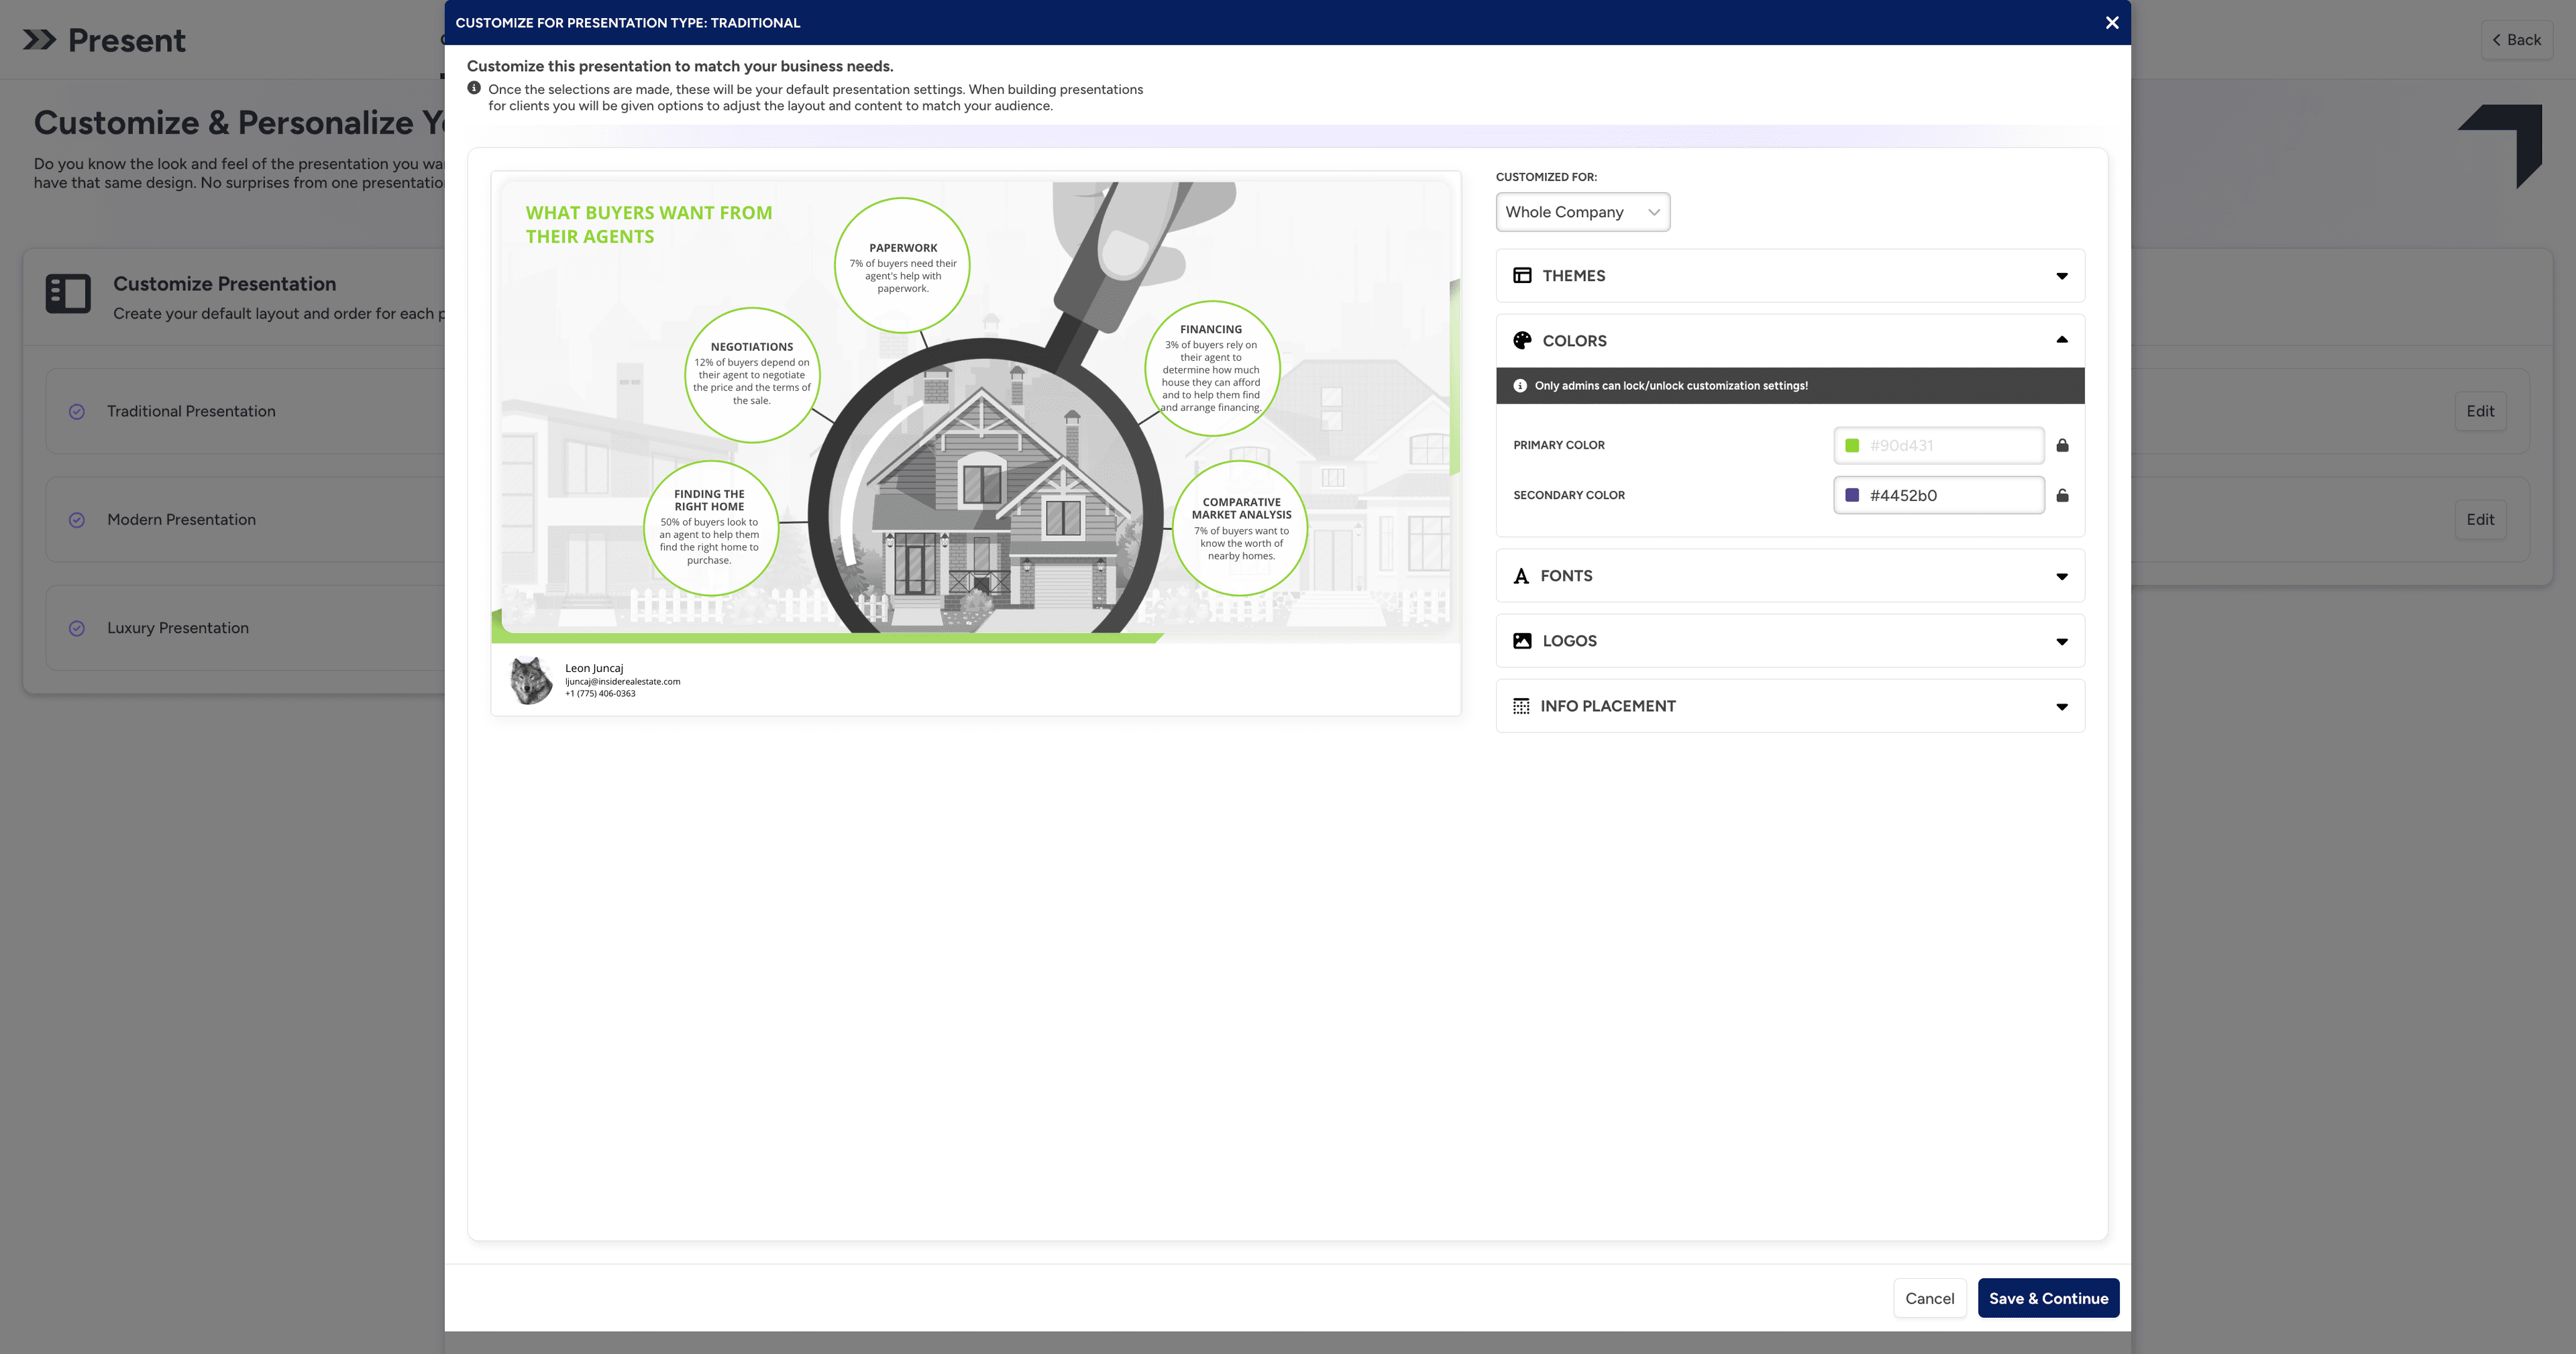The width and height of the screenshot is (2576, 1354).
Task: Click Save & Continue
Action: 2048,1298
